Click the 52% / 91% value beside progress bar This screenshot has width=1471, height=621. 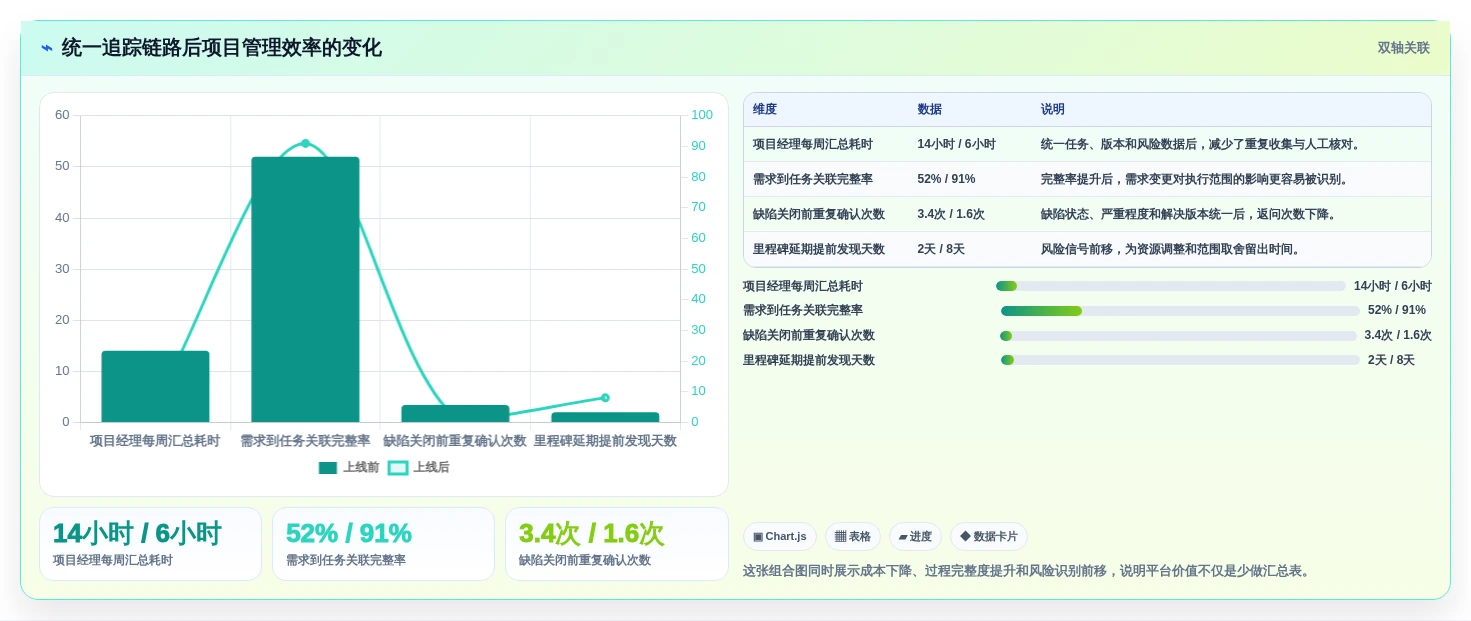[1397, 311]
